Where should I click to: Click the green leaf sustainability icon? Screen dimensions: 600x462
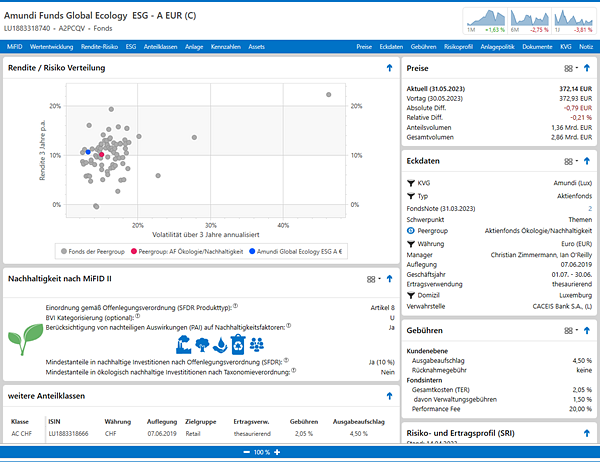pos(25,339)
